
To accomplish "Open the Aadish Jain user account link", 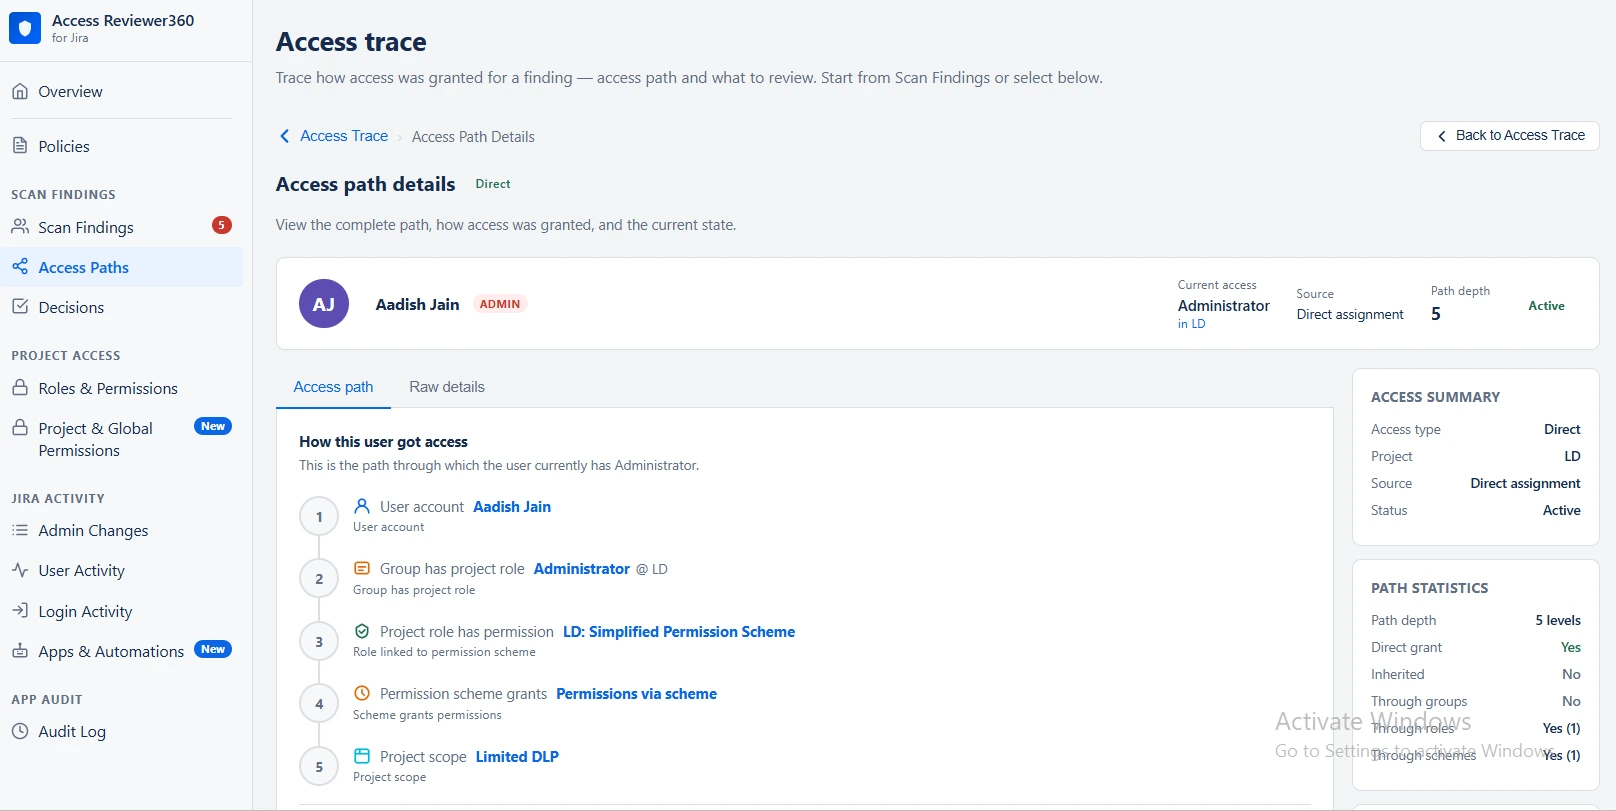I will click(x=512, y=507).
